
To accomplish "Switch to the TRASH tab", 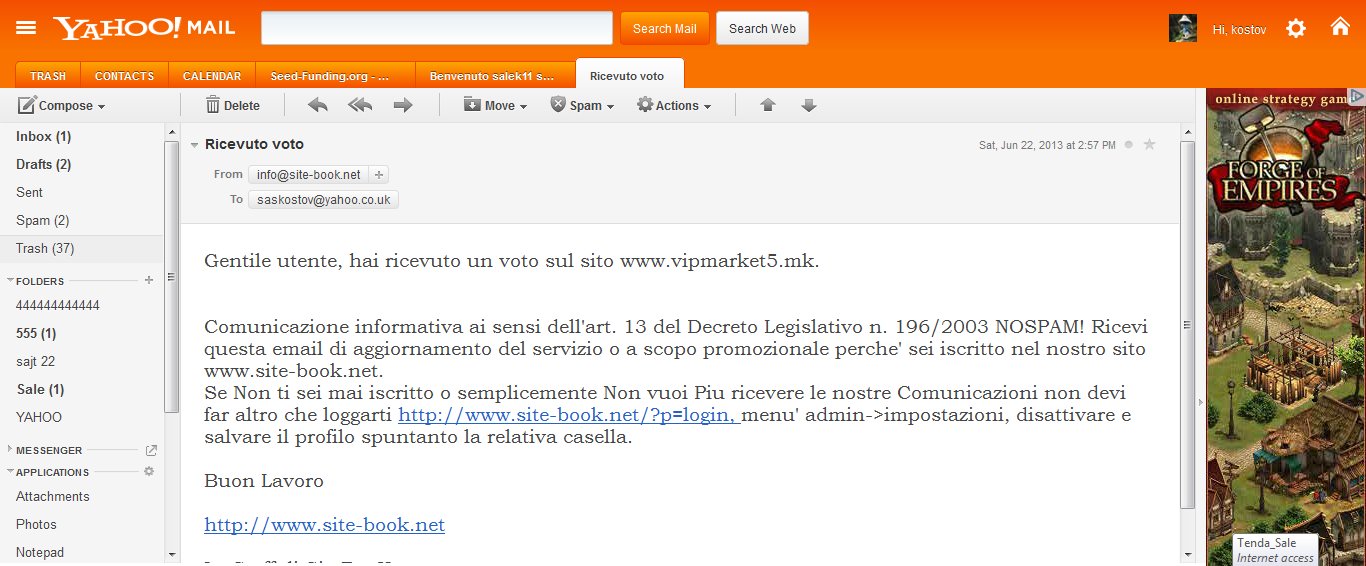I will click(x=48, y=76).
